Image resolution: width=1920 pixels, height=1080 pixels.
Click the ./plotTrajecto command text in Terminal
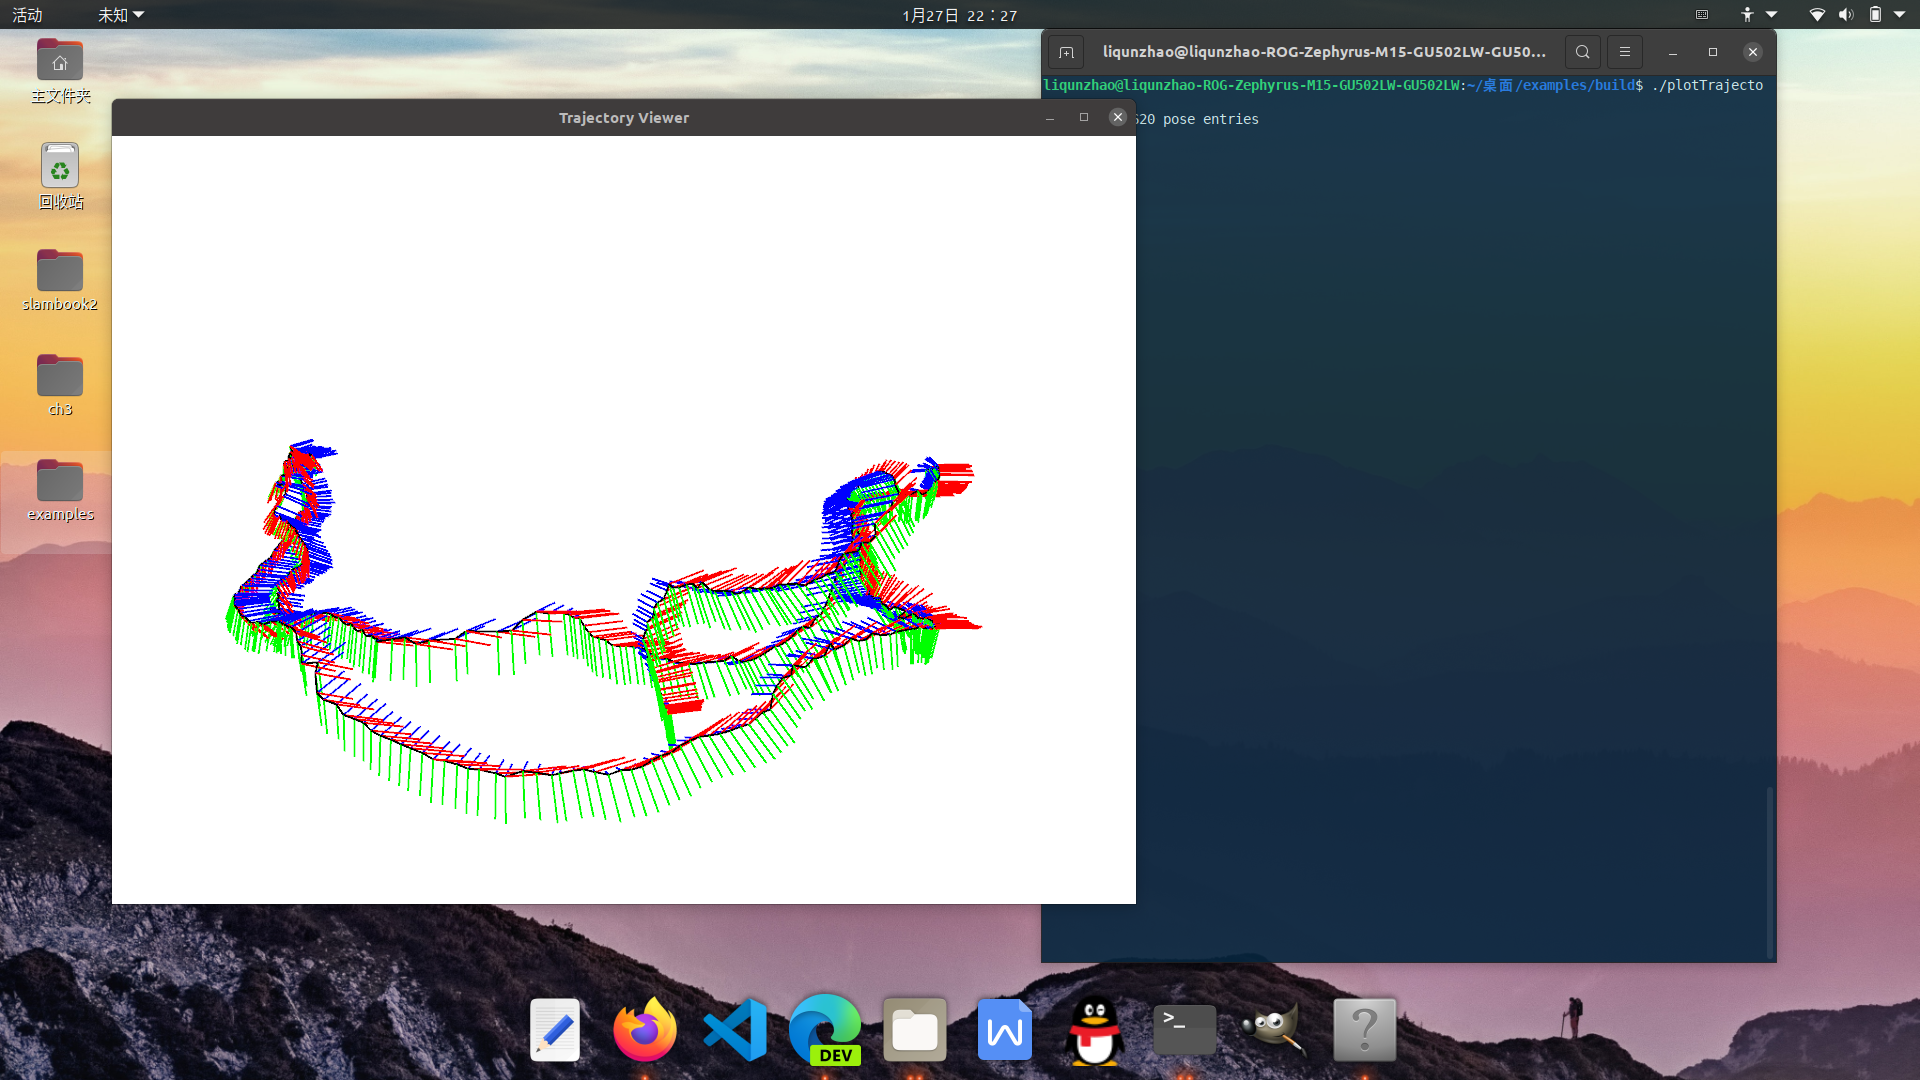1707,85
